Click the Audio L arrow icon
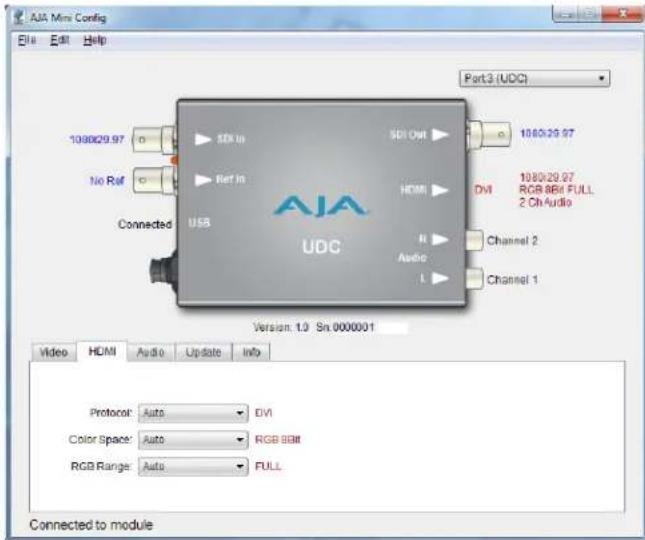645x540 pixels. click(441, 278)
